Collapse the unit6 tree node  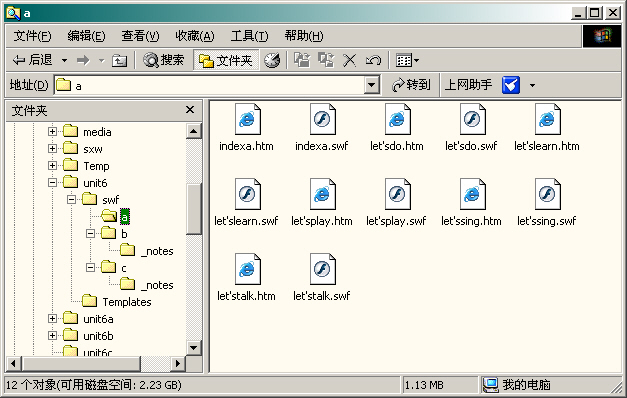52,183
